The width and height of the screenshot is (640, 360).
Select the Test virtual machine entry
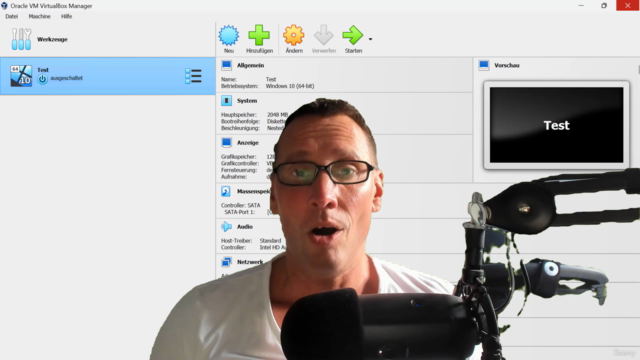click(x=108, y=76)
